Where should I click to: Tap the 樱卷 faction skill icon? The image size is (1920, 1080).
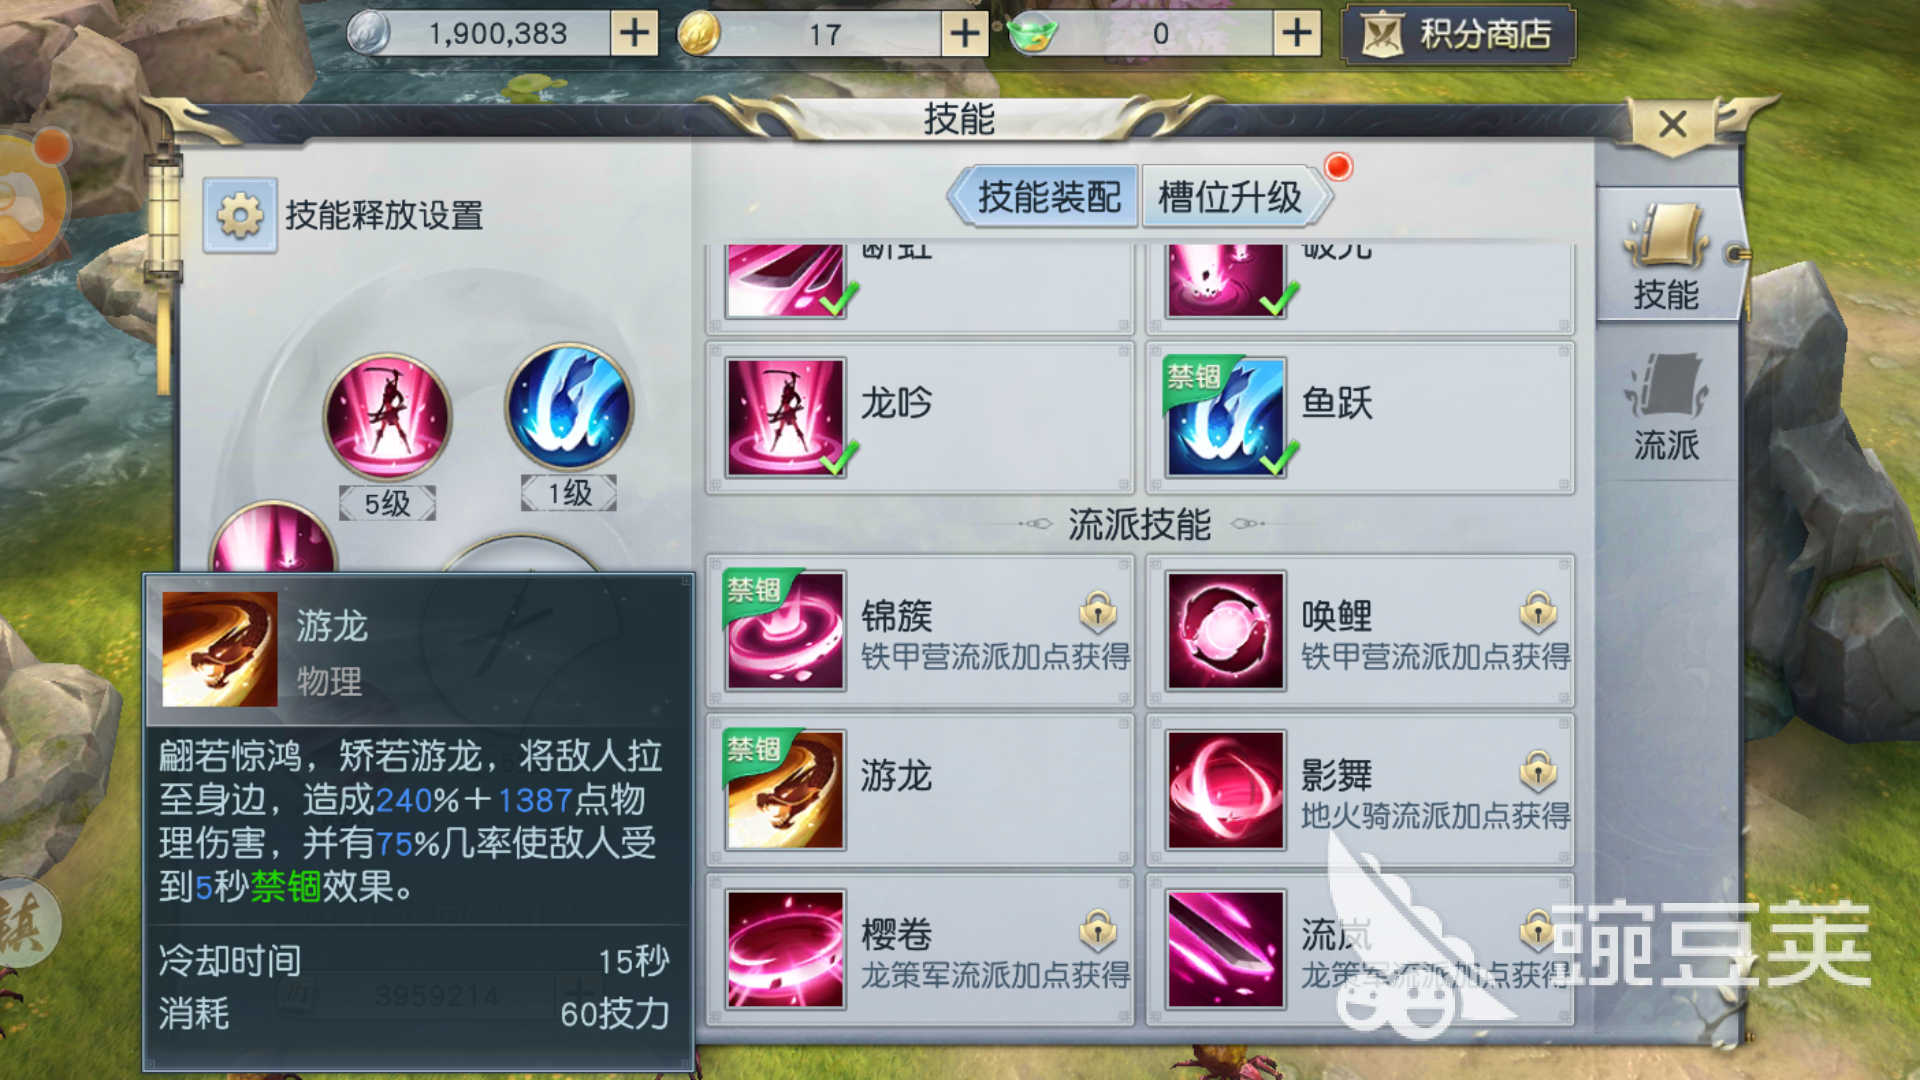(786, 949)
